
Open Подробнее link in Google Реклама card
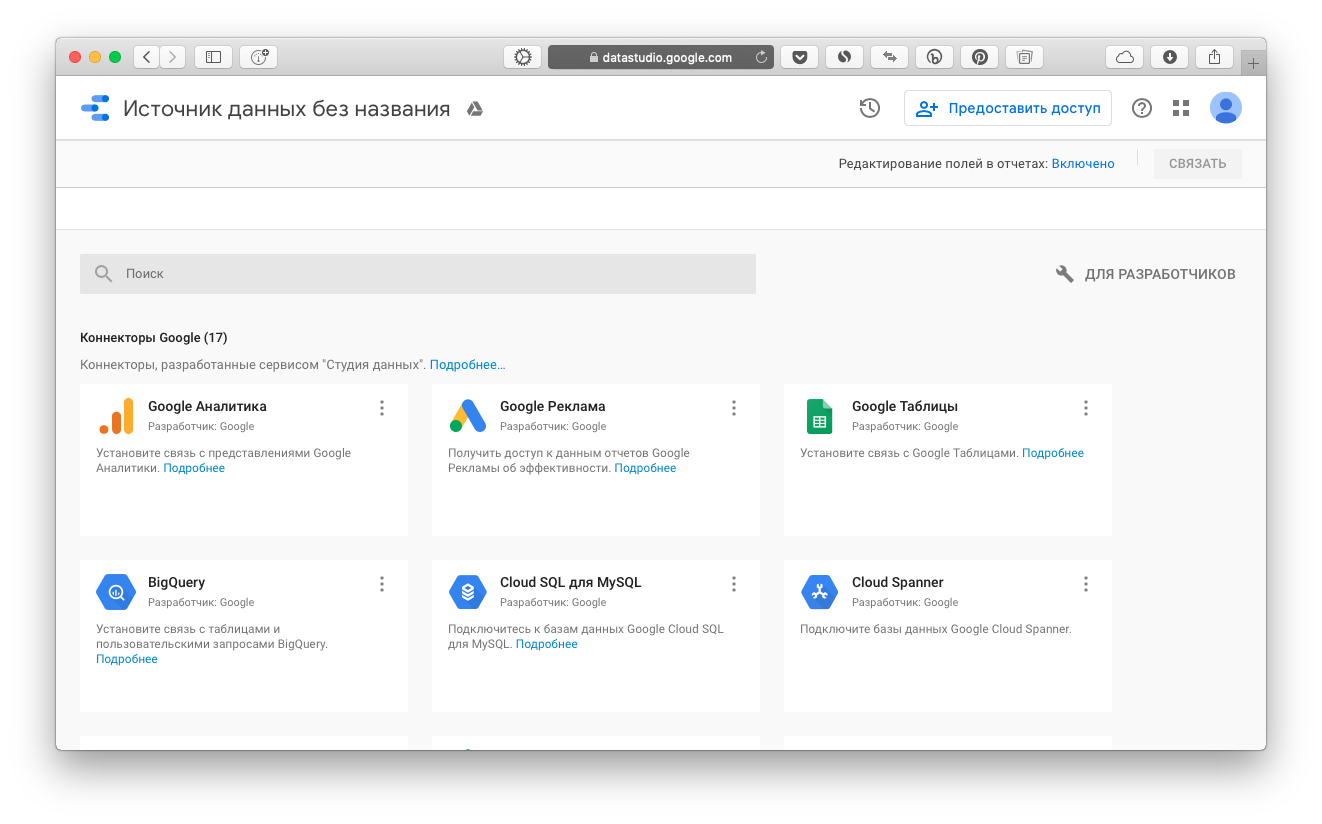click(645, 468)
